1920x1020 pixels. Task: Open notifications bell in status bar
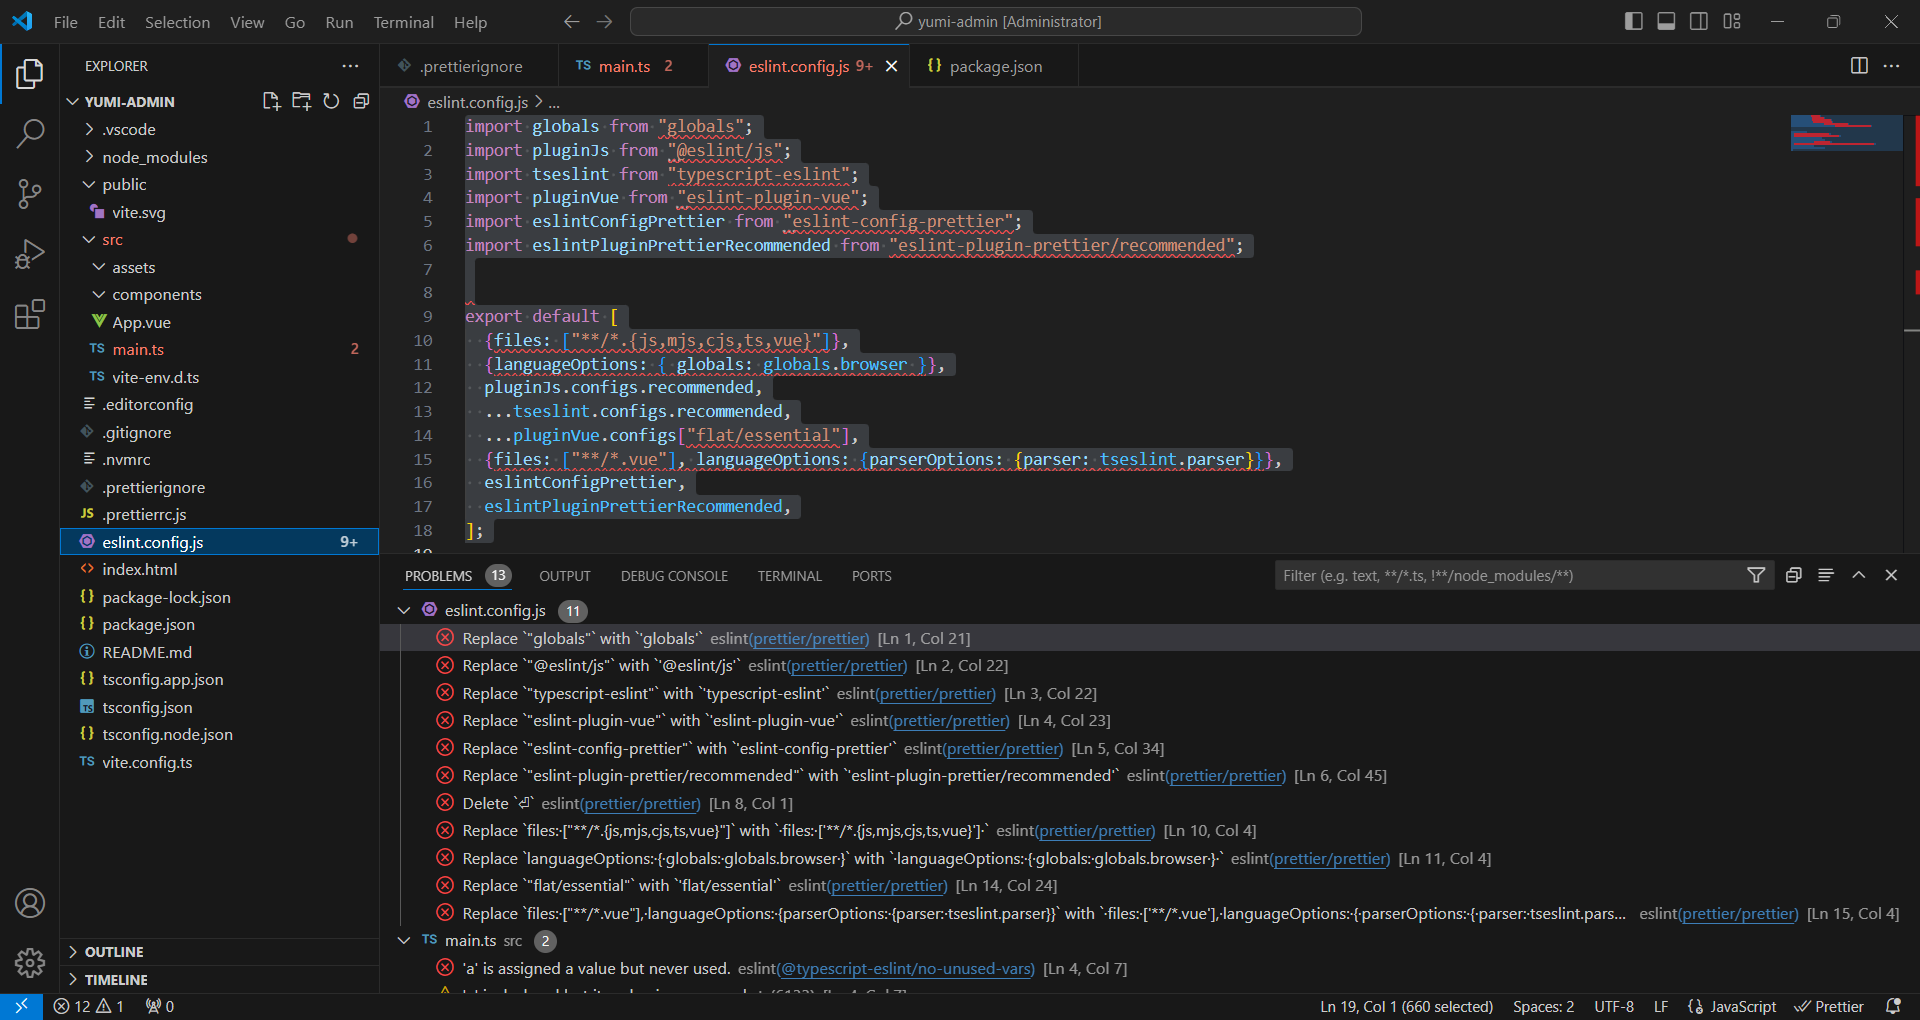click(1893, 1006)
